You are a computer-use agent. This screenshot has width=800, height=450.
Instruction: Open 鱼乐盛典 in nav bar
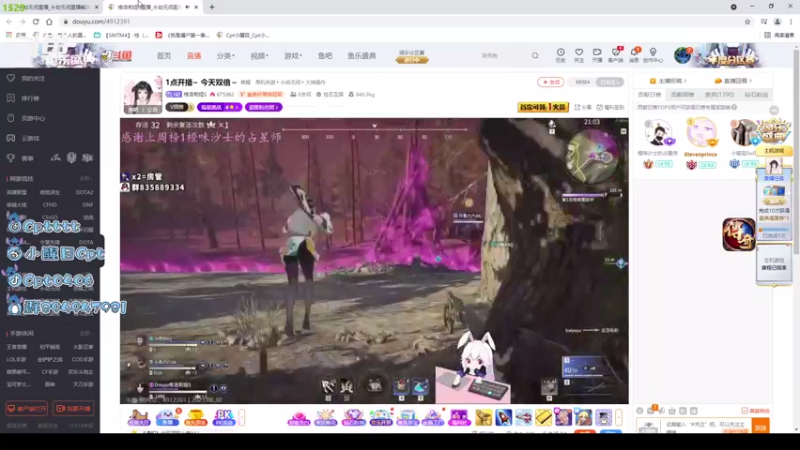point(362,56)
